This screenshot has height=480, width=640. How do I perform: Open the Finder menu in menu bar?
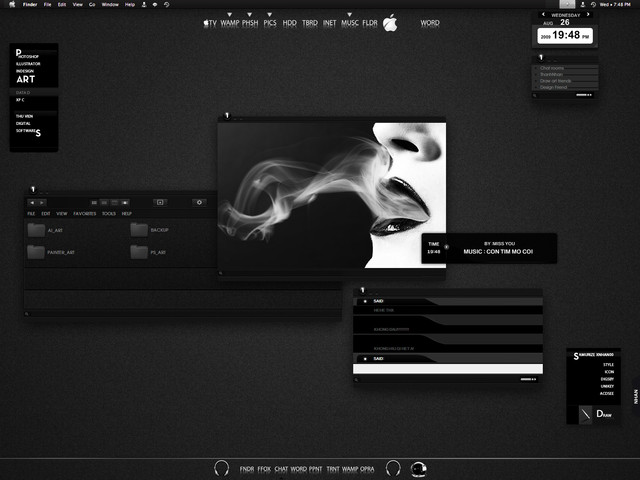pos(30,5)
